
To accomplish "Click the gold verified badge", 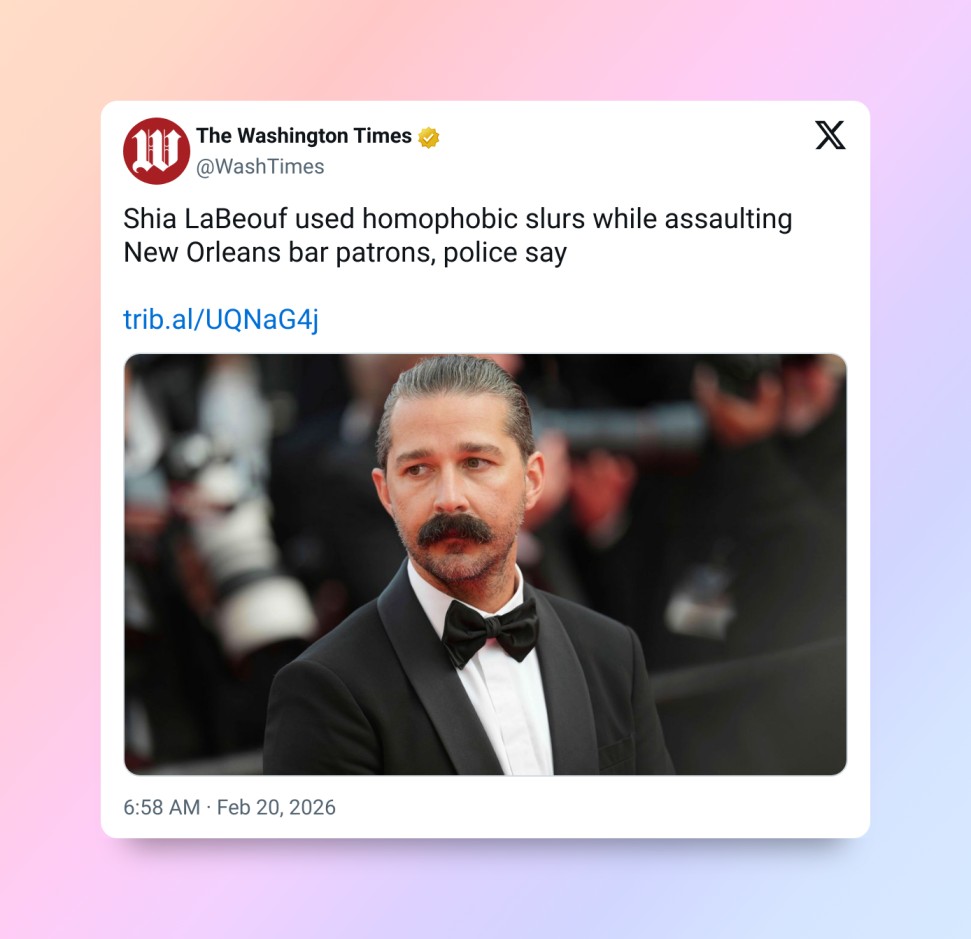I will [x=429, y=137].
